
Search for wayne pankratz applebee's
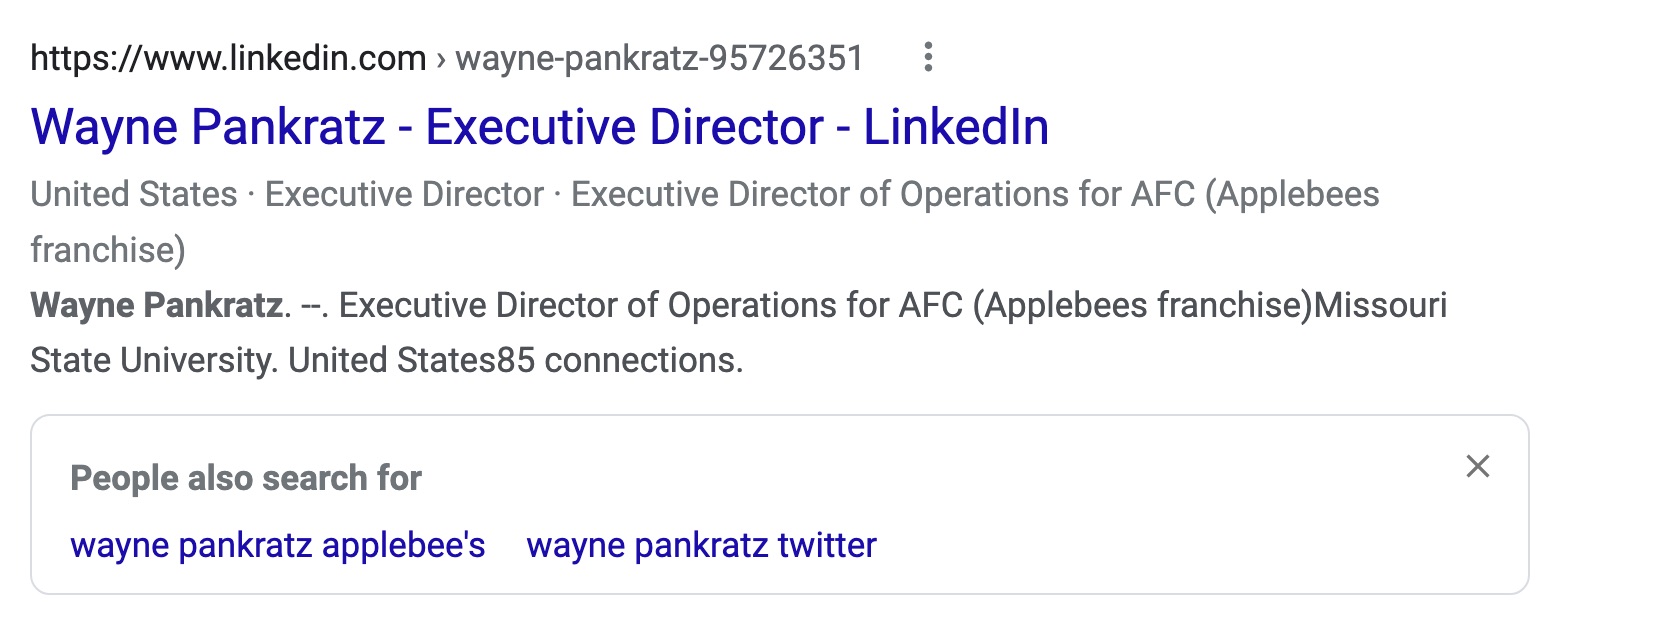click(x=278, y=545)
